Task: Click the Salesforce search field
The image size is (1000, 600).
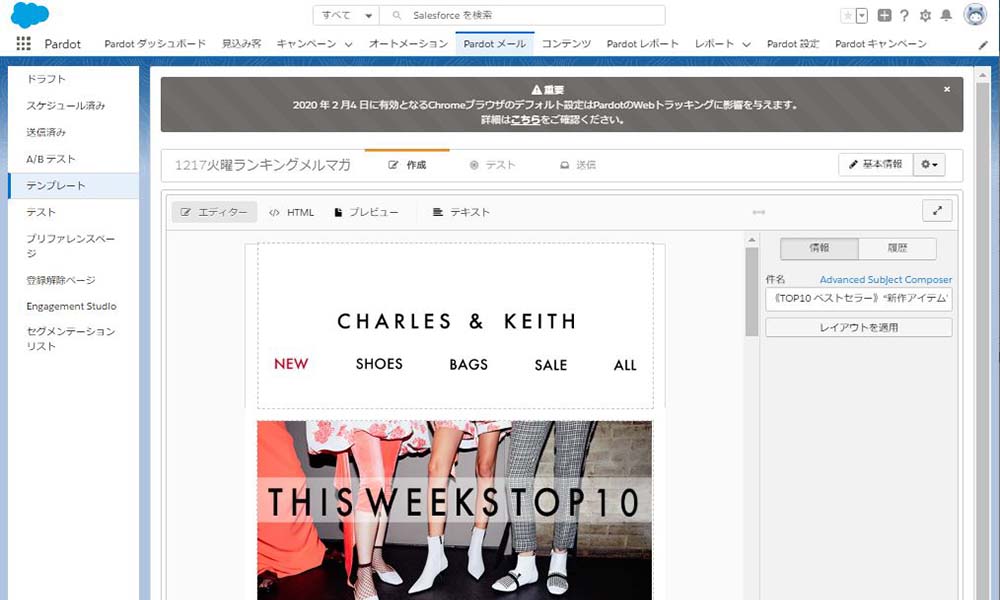Action: point(522,15)
